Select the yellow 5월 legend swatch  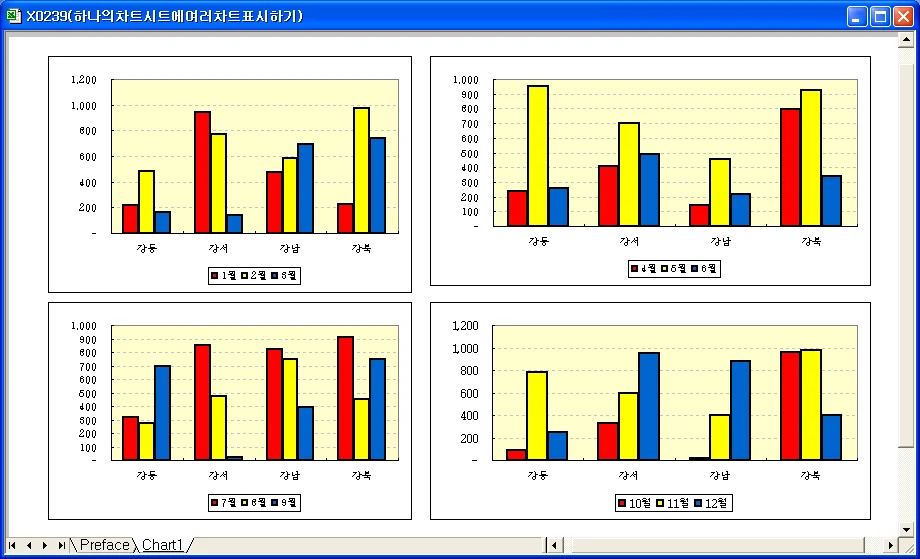pos(665,269)
